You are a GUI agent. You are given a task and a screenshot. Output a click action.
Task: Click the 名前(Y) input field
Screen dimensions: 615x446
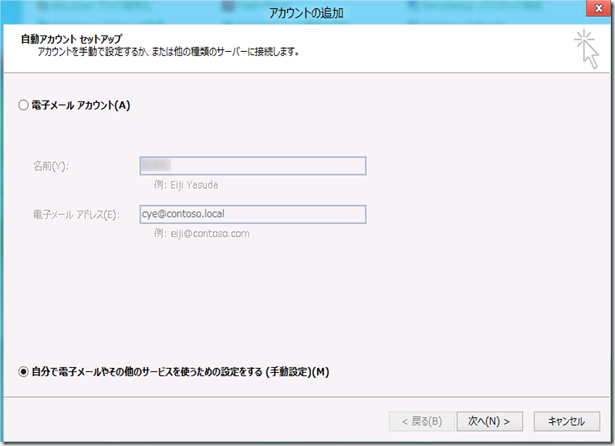(253, 166)
